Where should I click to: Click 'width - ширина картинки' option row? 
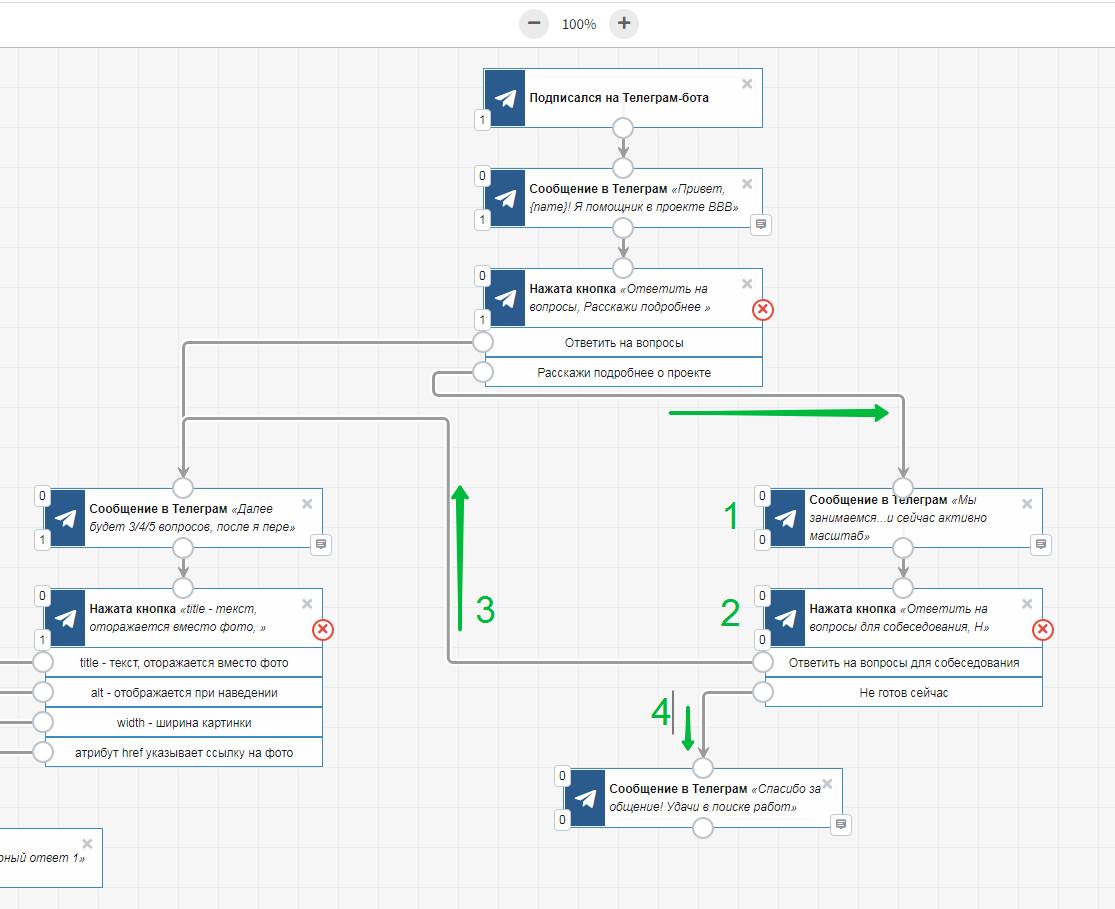[183, 722]
